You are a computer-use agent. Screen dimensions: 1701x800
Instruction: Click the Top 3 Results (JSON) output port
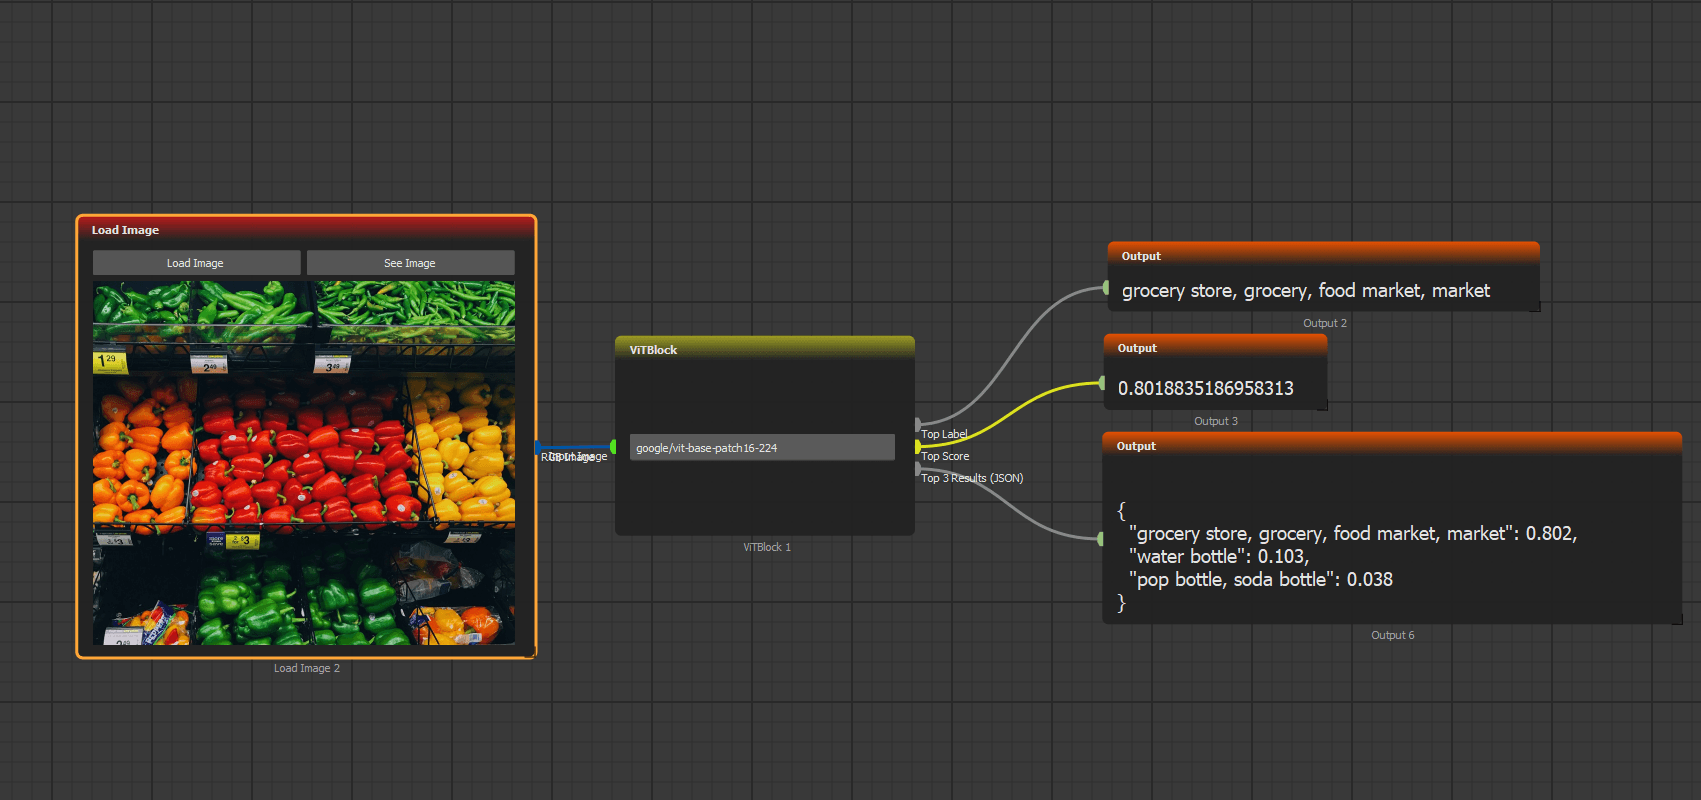tap(918, 469)
